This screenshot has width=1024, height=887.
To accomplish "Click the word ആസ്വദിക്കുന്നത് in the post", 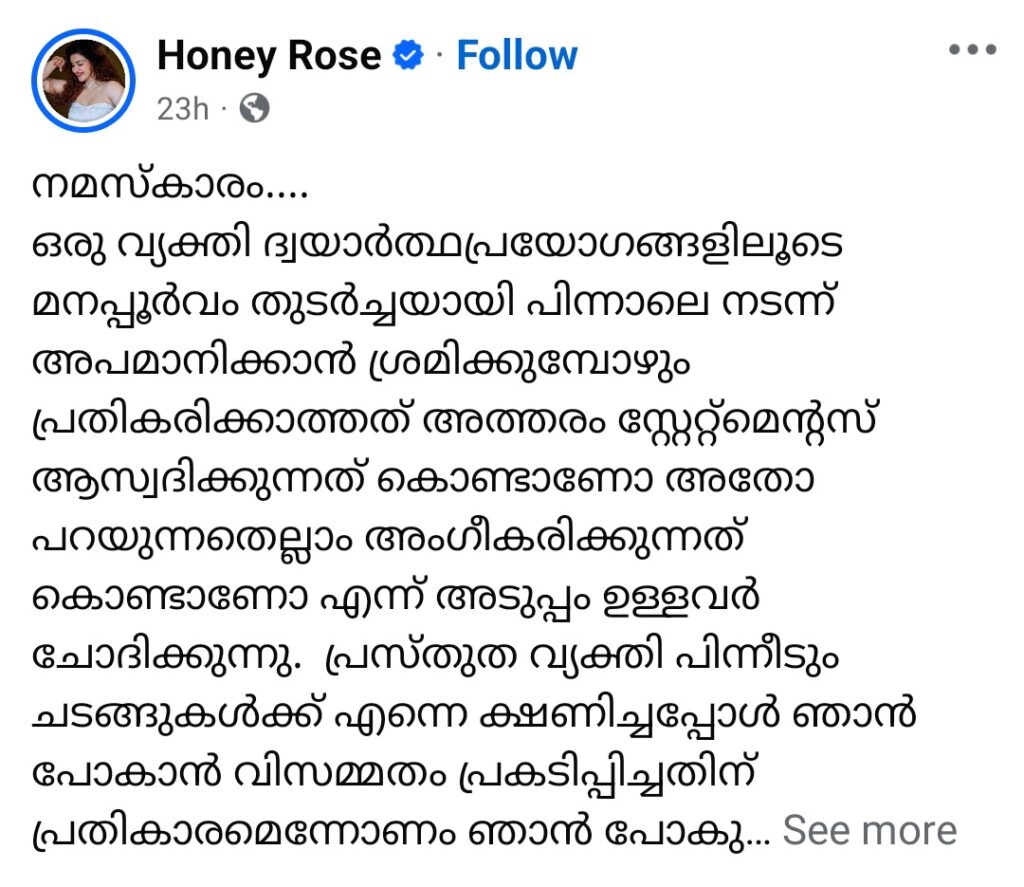I will [x=200, y=481].
